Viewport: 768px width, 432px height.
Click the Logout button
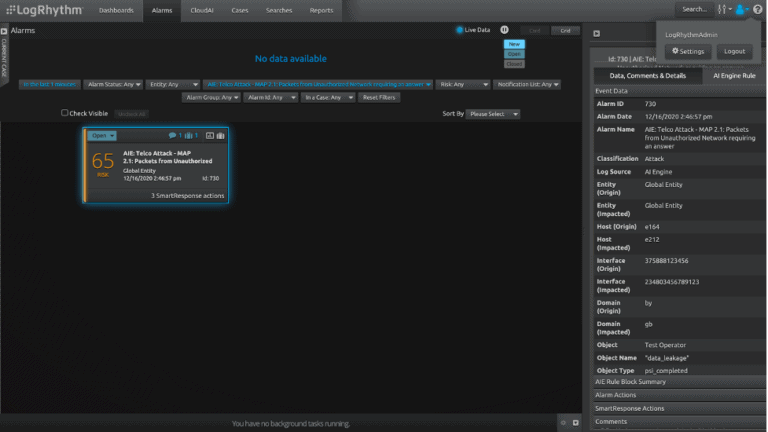click(x=734, y=51)
